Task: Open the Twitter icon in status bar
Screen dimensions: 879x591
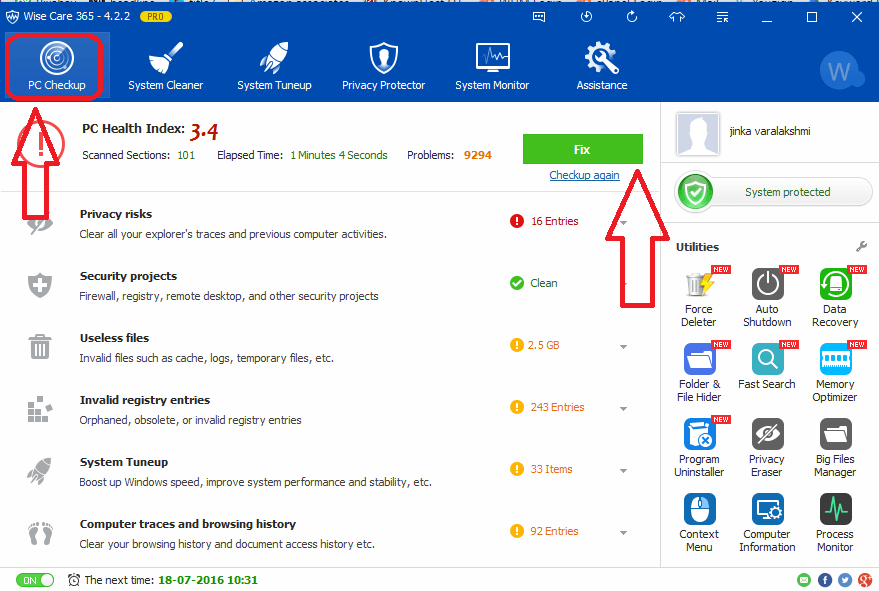Action: click(x=844, y=580)
